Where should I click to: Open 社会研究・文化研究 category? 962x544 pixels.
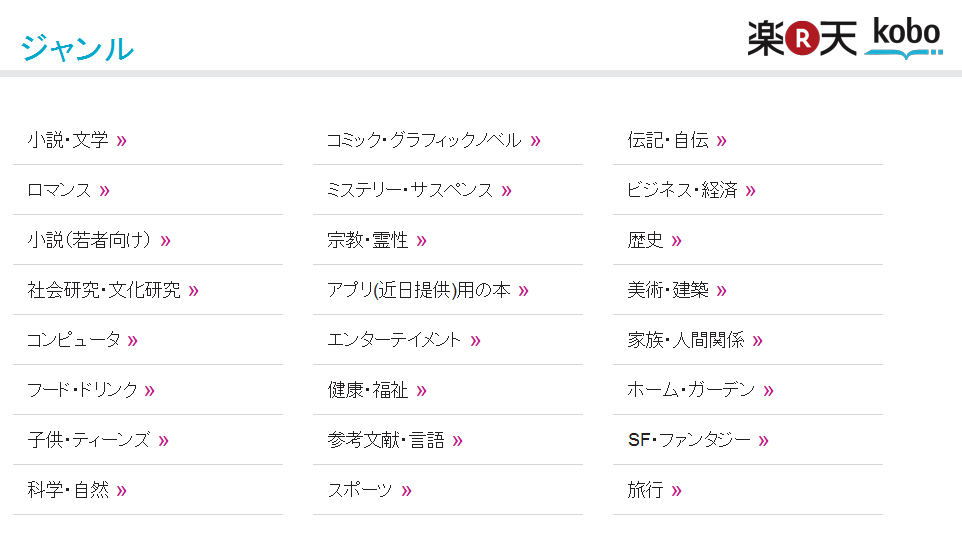tap(104, 290)
